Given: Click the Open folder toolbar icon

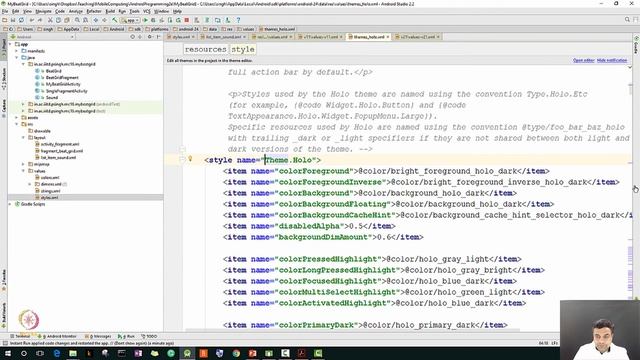Looking at the screenshot, I should tap(4, 20).
